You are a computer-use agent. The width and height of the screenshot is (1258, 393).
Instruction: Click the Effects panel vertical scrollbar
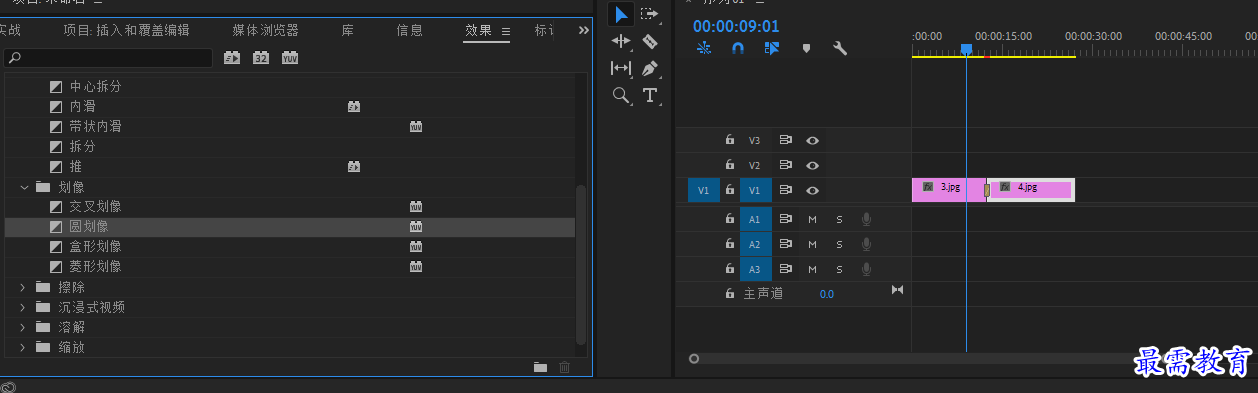581,265
